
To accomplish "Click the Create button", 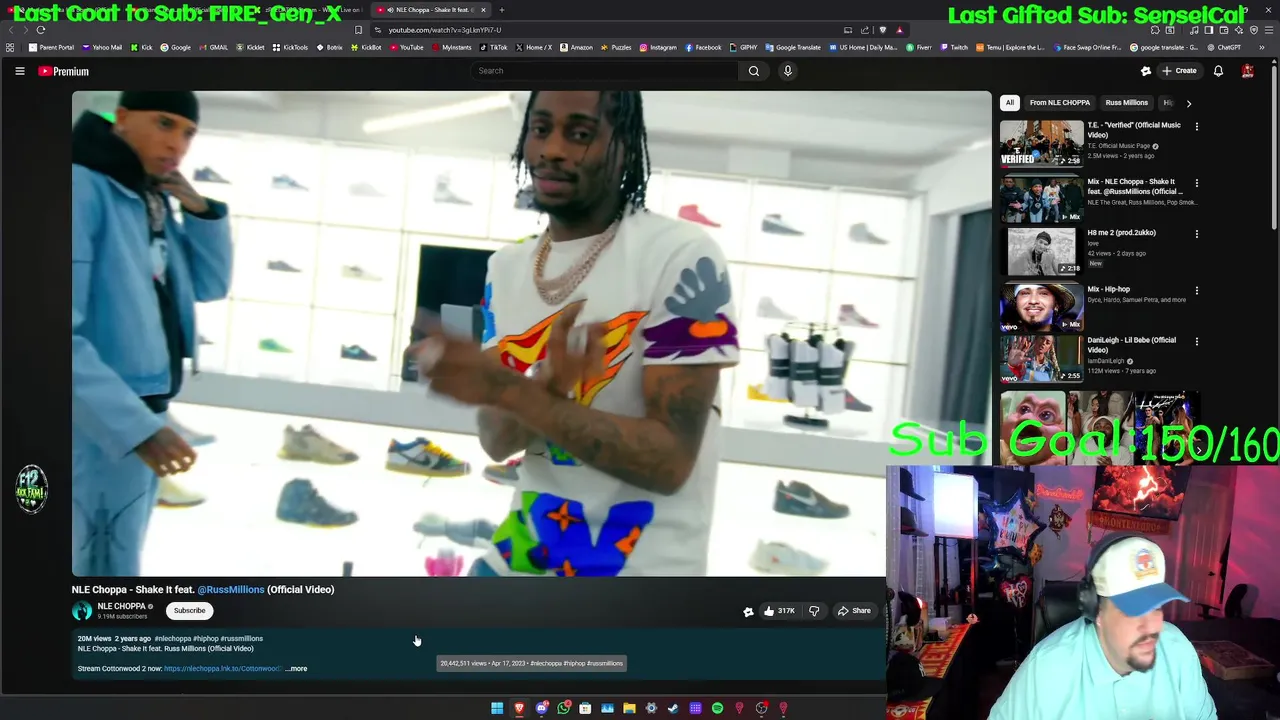I will (1180, 71).
